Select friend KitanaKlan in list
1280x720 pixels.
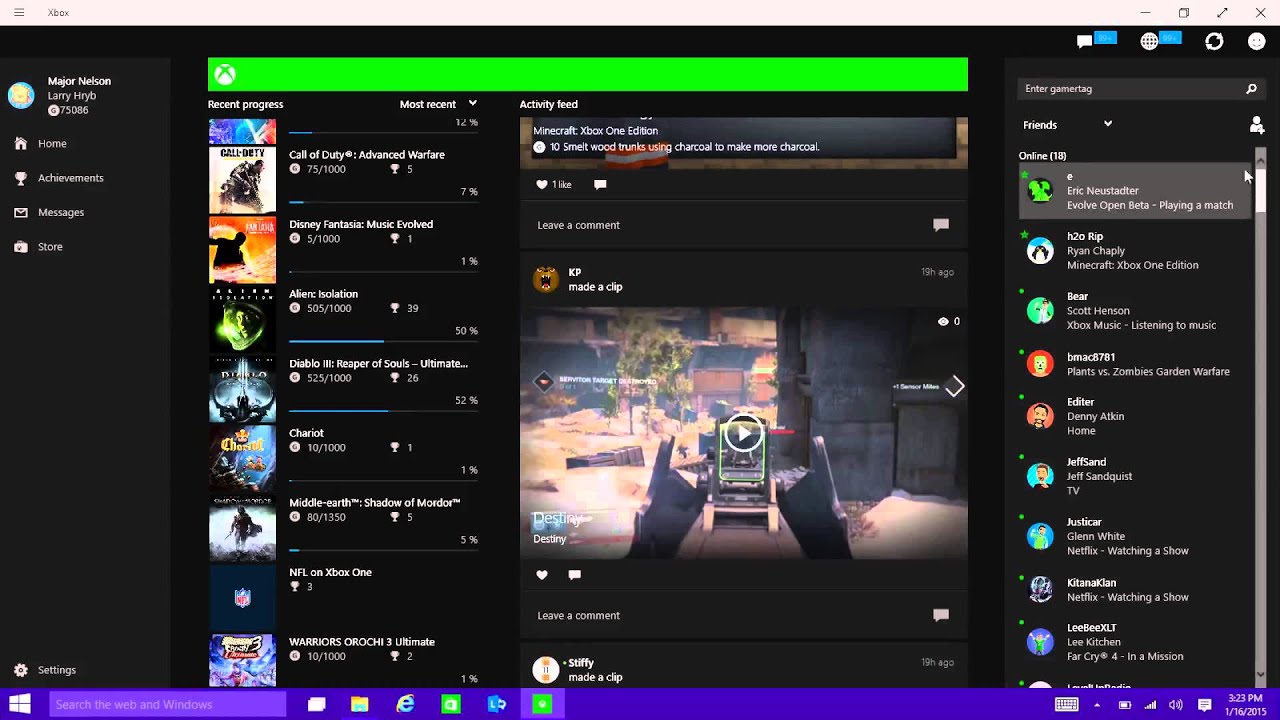coord(1136,590)
